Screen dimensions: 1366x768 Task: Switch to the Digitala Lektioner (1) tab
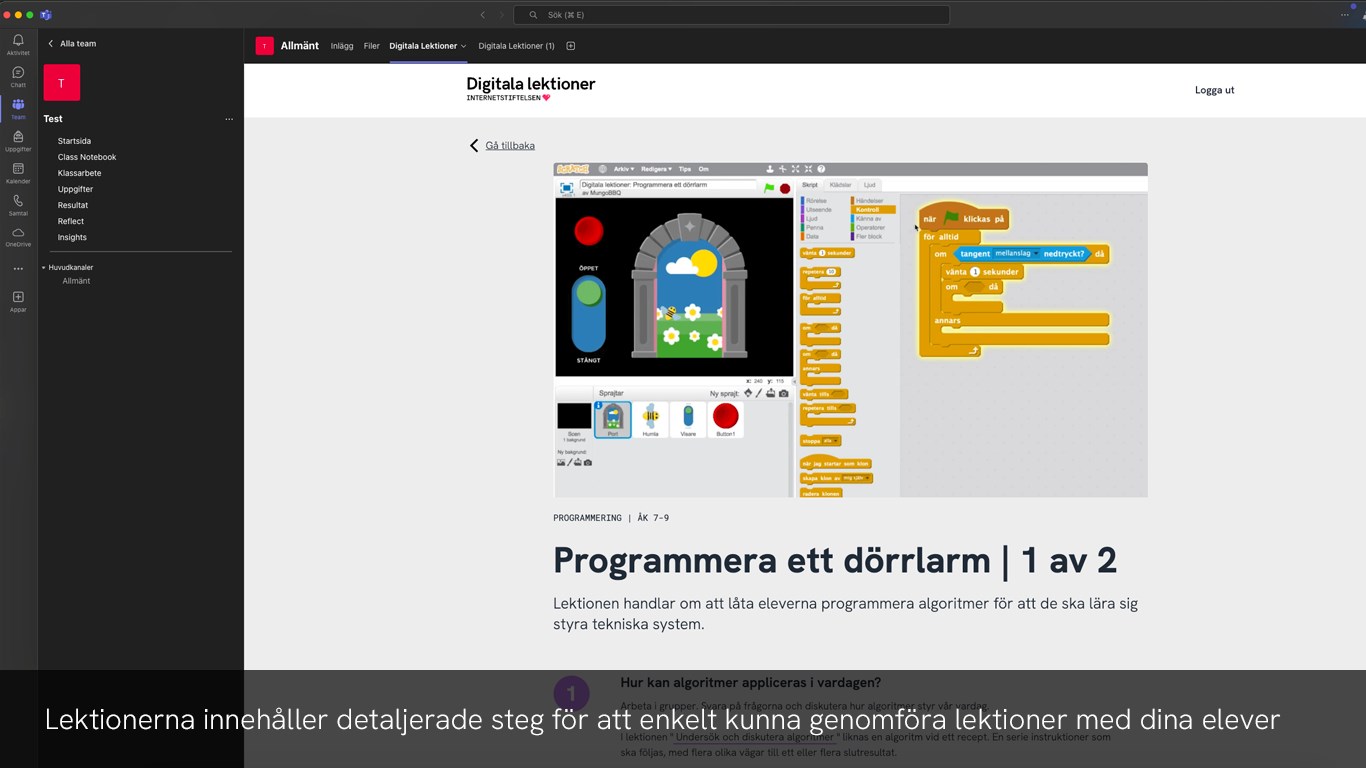click(x=516, y=46)
